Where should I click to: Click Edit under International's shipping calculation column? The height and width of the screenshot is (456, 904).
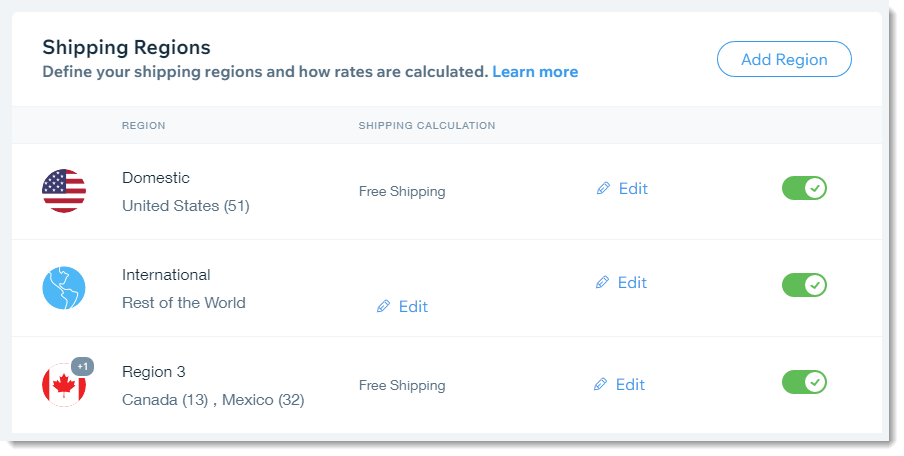coord(402,307)
